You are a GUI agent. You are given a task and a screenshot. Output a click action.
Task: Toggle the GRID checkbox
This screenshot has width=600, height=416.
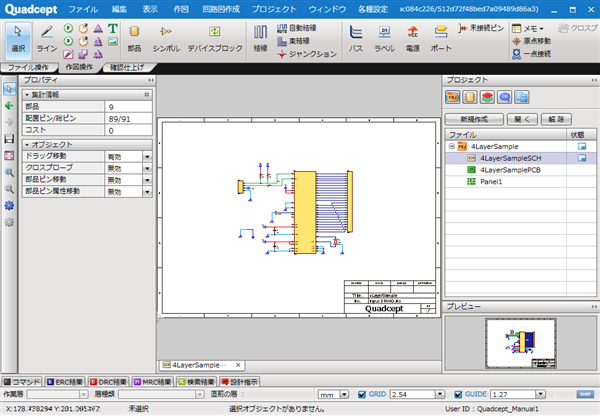[x=362, y=394]
